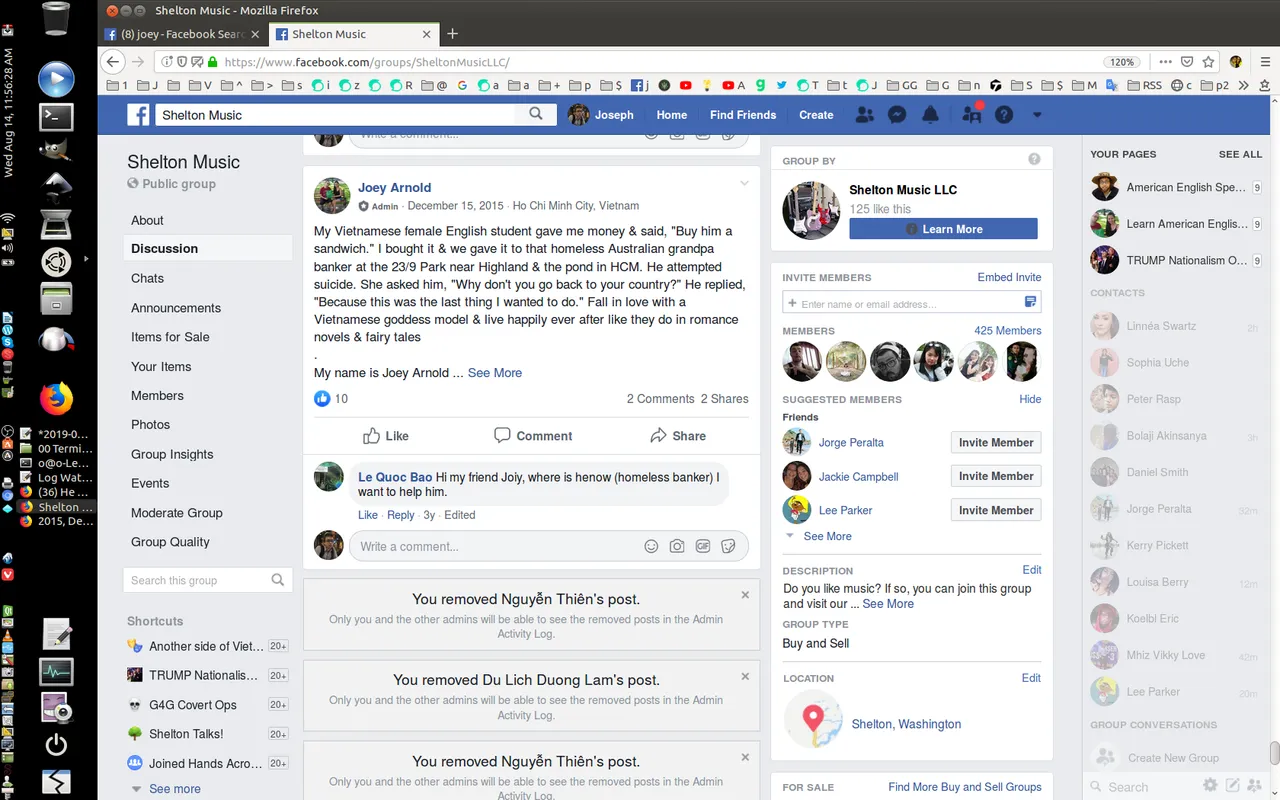Open post options chevron on Joey Arnold's post

click(744, 183)
